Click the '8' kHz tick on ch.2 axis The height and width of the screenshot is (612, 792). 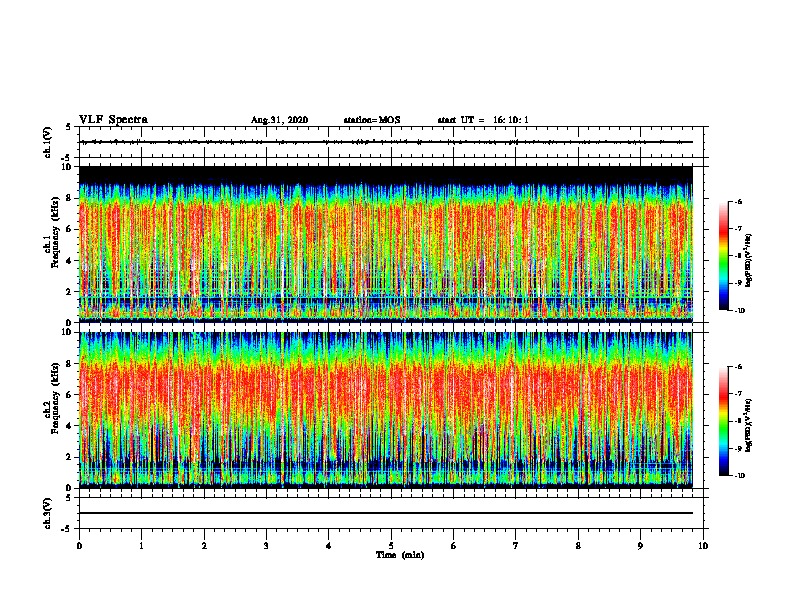pos(70,364)
